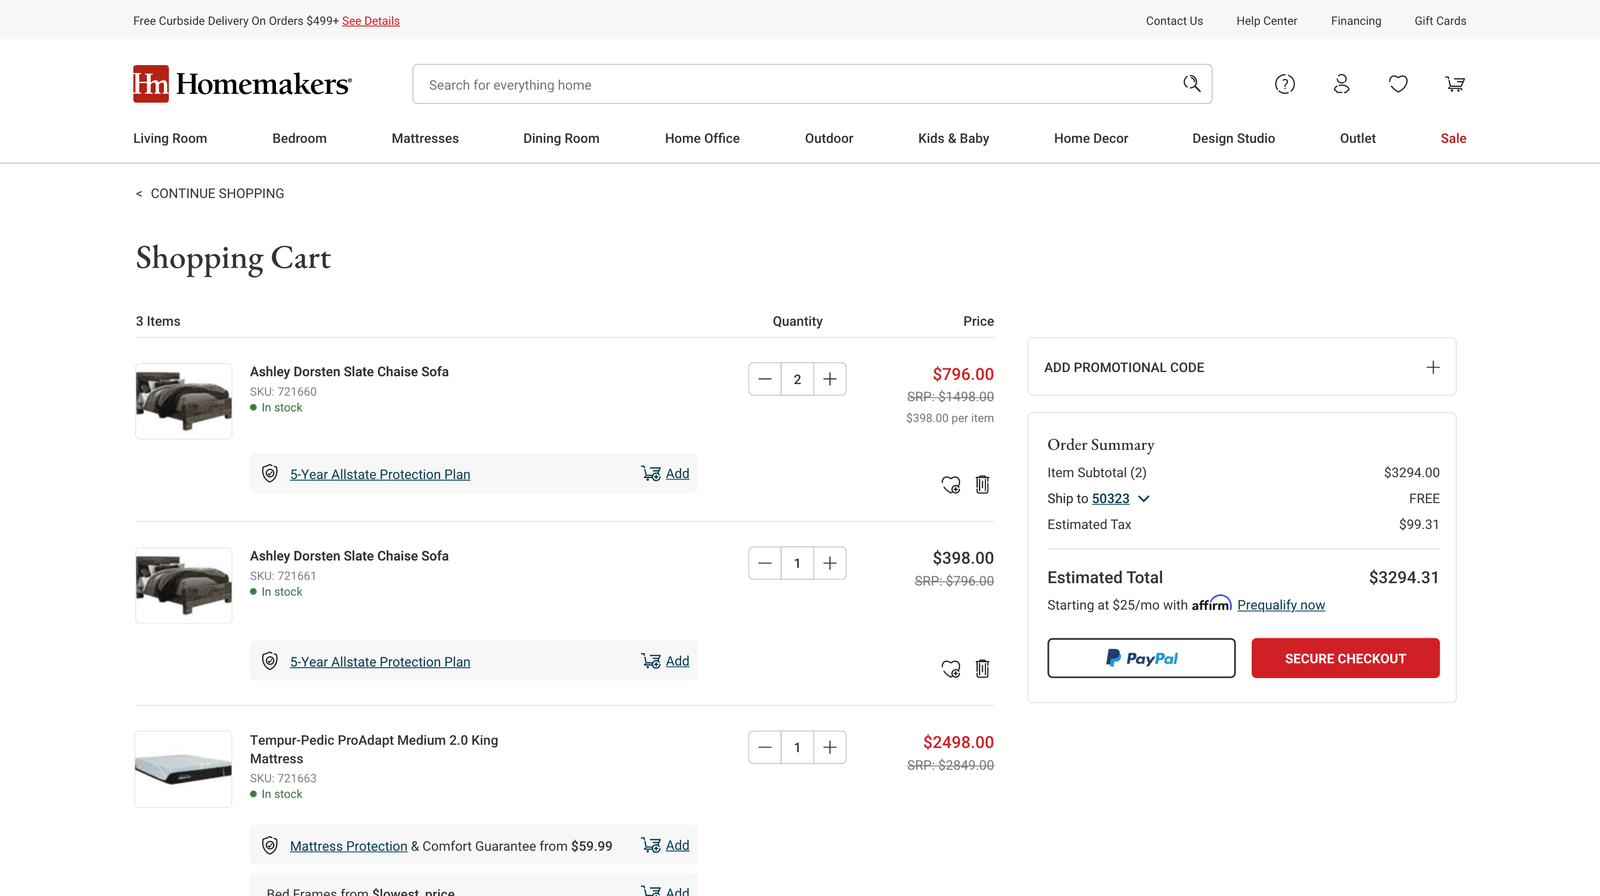1600x896 pixels.
Task: Open Outdoor menu
Action: coord(829,138)
